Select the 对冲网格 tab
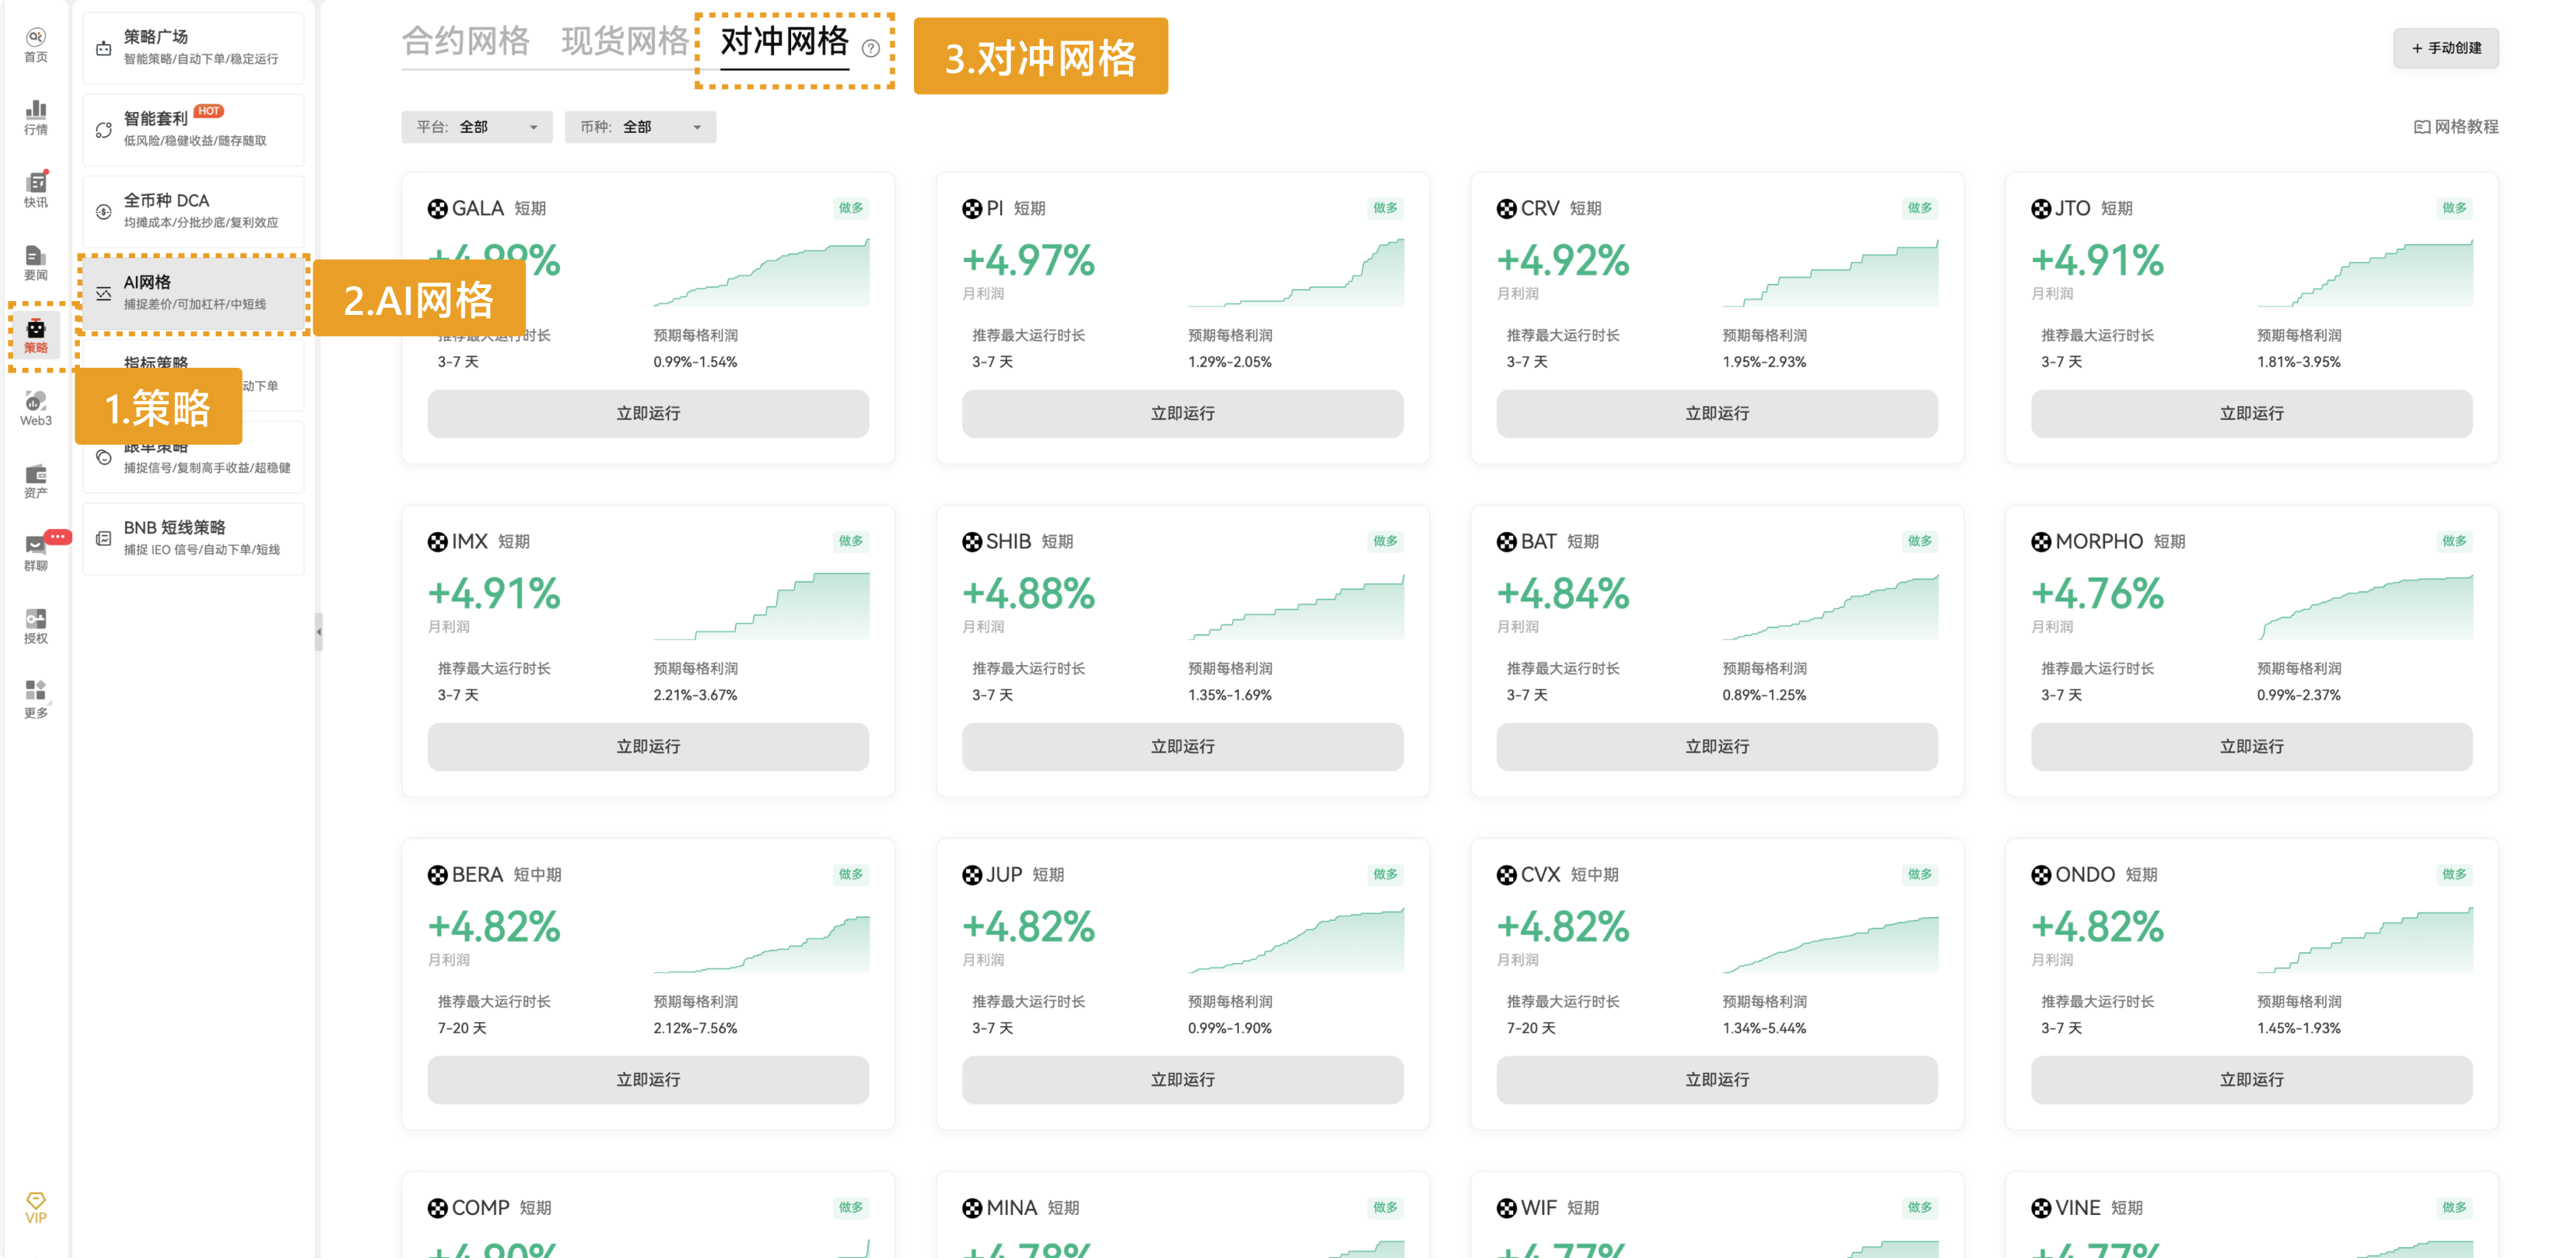 point(785,42)
